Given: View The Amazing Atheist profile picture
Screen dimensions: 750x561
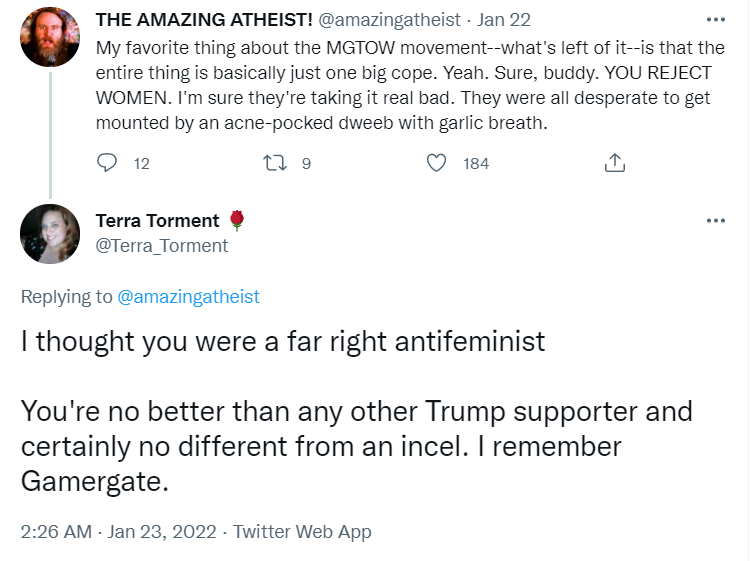Looking at the screenshot, I should 50,37.
